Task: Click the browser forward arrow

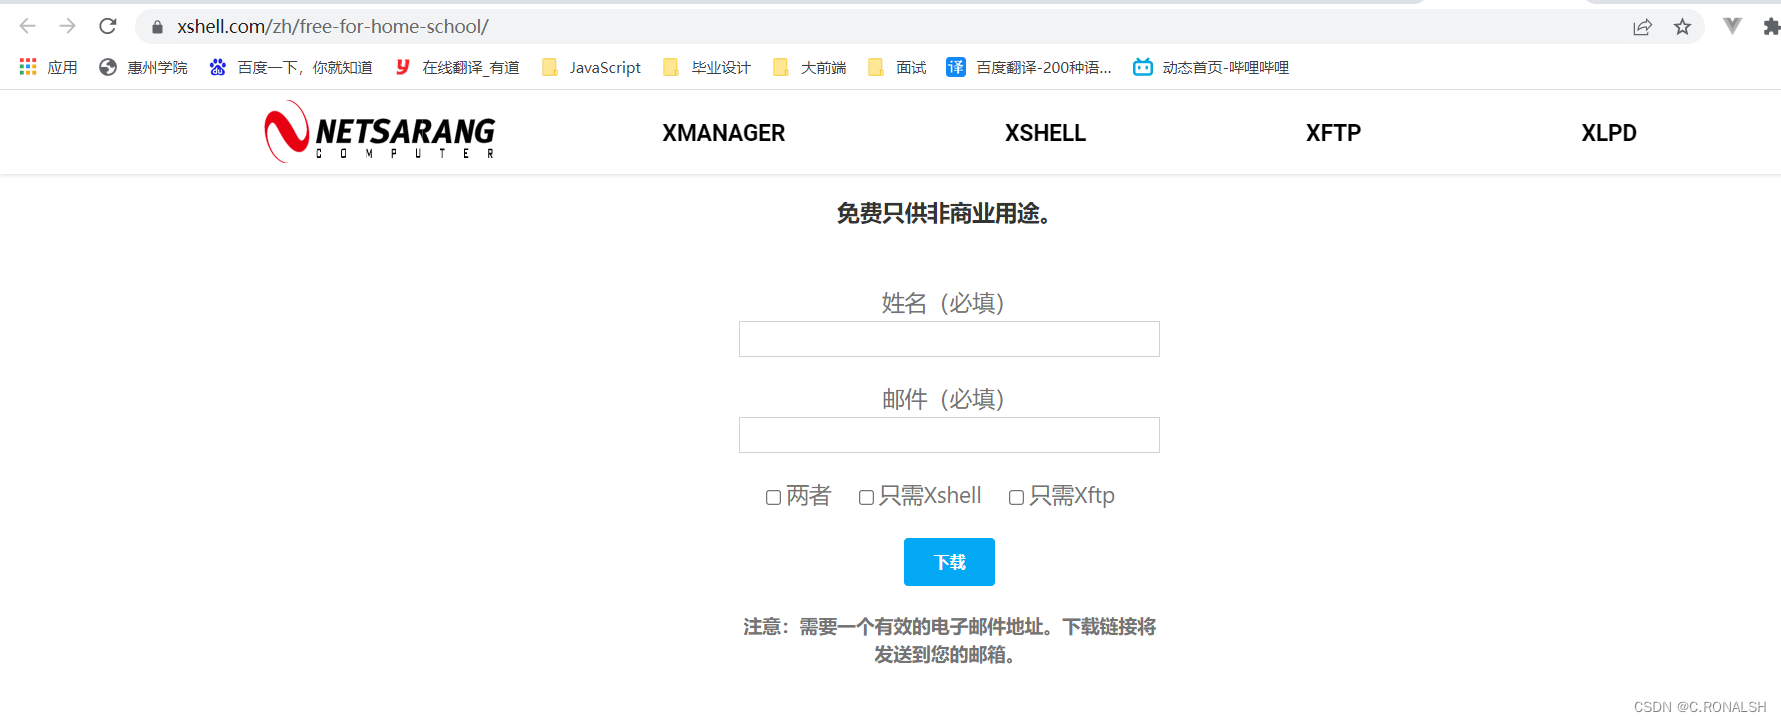Action: (67, 26)
